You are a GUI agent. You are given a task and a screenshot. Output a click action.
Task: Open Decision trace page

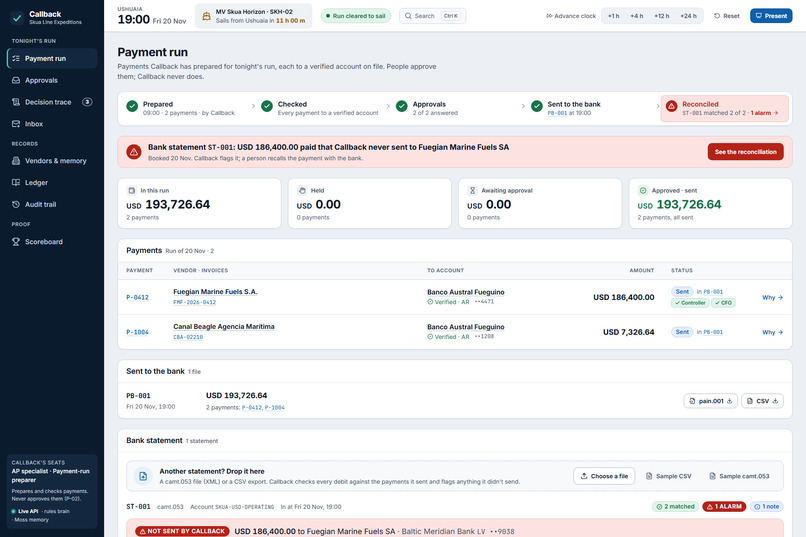point(52,102)
